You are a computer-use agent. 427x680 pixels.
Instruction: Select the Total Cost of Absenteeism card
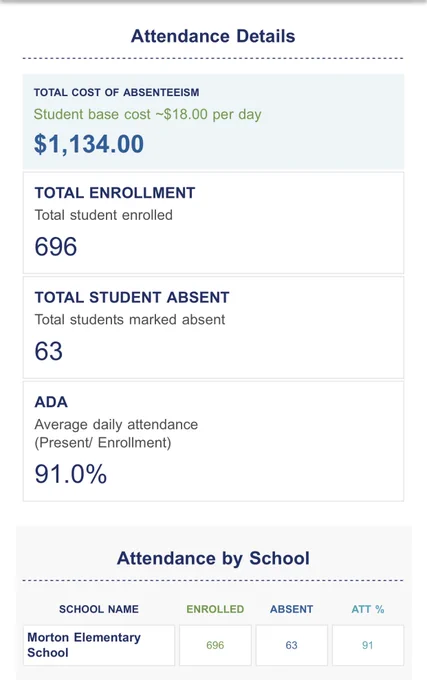coord(213,121)
